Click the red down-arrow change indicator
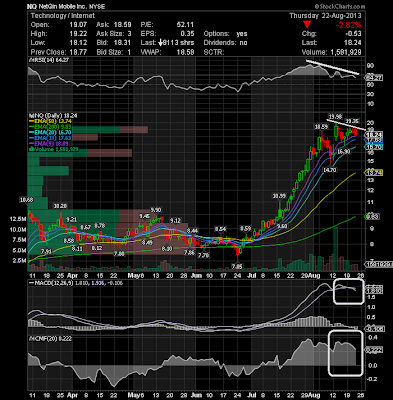The height and width of the screenshot is (400, 393). click(307, 24)
